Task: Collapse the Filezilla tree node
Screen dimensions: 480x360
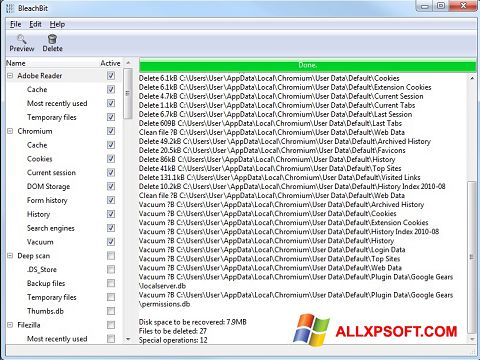Action: [x=10, y=325]
